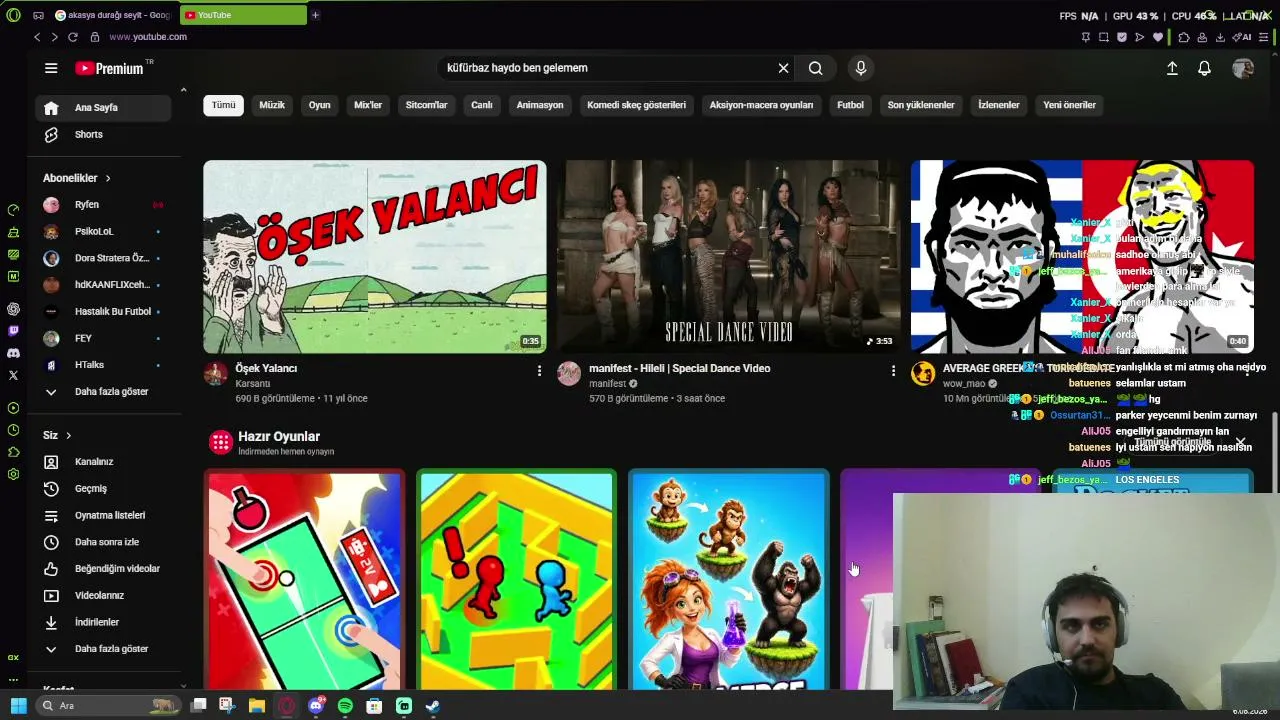Open history clock in the Opera GX sidebar
Viewport: 1280px width, 720px height.
(x=13, y=430)
